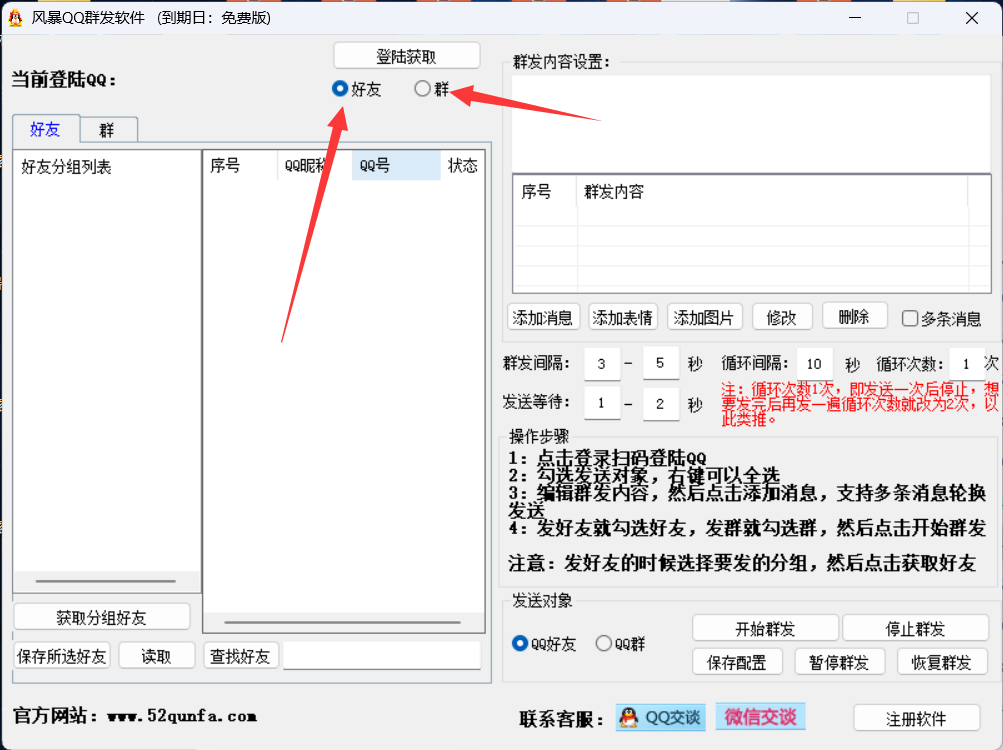This screenshot has width=1003, height=750.
Task: Click the app penguin icon in title bar
Action: coord(15,18)
